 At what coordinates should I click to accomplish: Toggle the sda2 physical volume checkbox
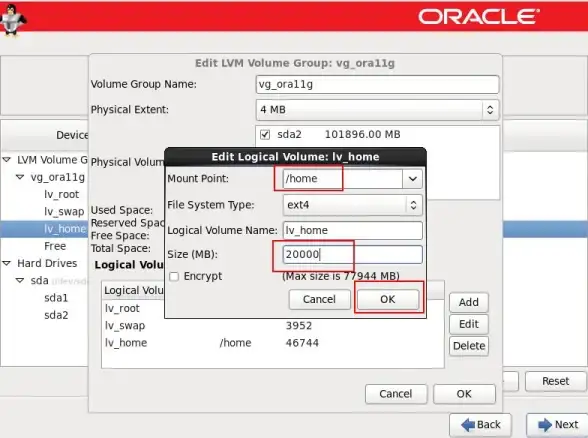[x=265, y=135]
